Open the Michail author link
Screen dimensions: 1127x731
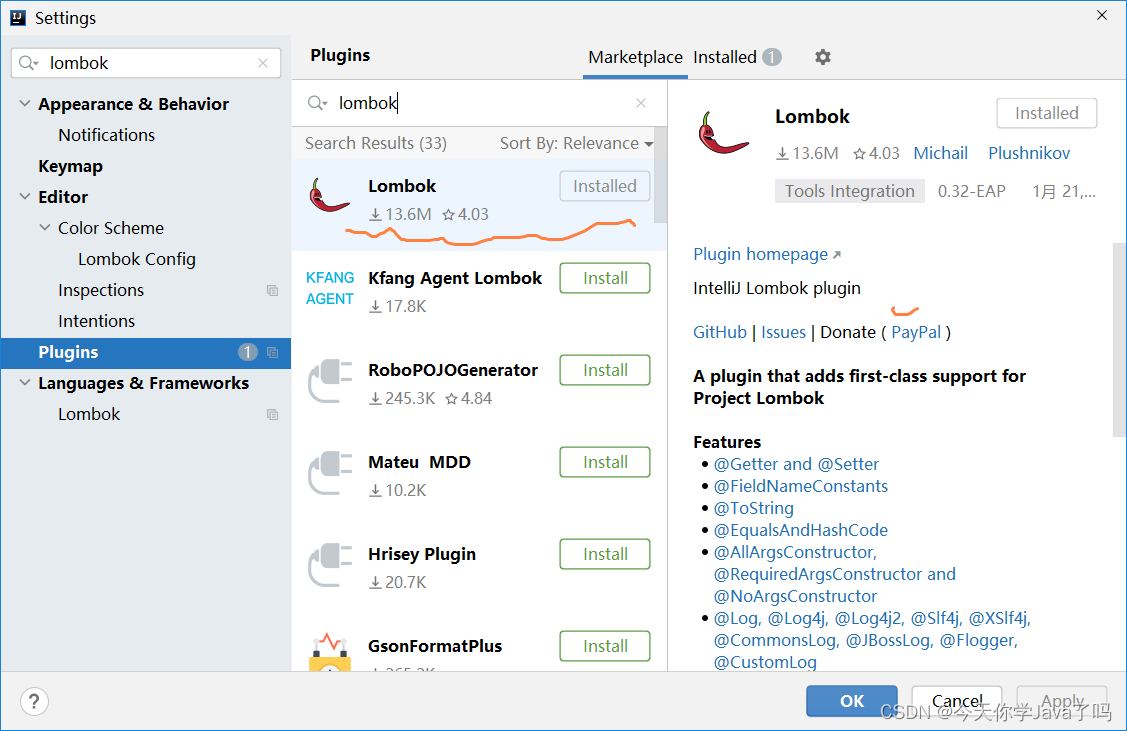point(940,153)
